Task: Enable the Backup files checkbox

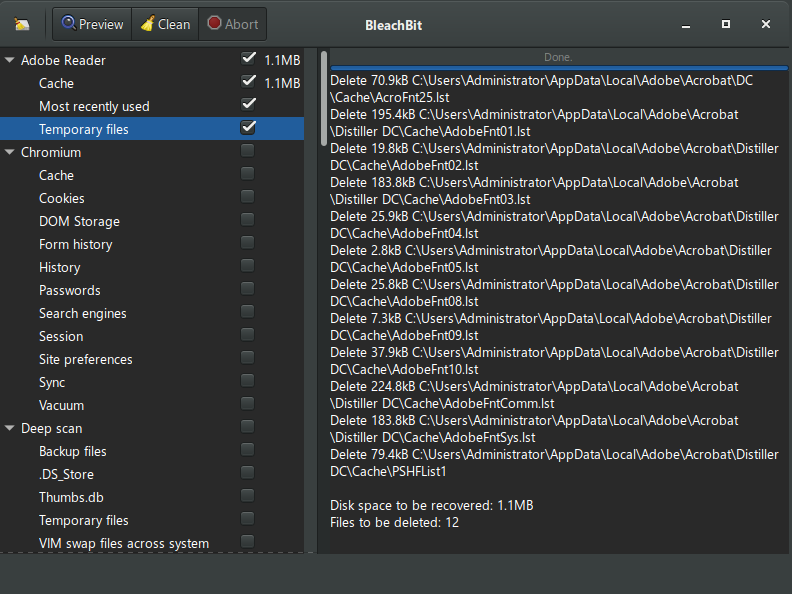Action: (x=248, y=450)
